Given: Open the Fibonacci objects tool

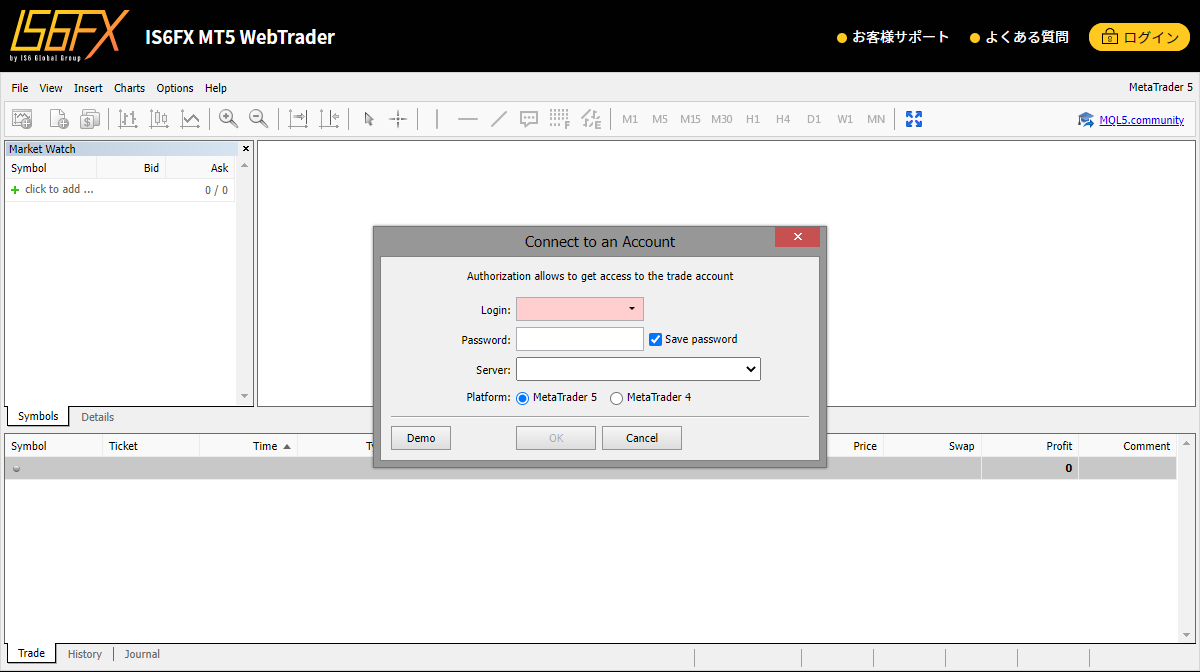Looking at the screenshot, I should (x=560, y=119).
